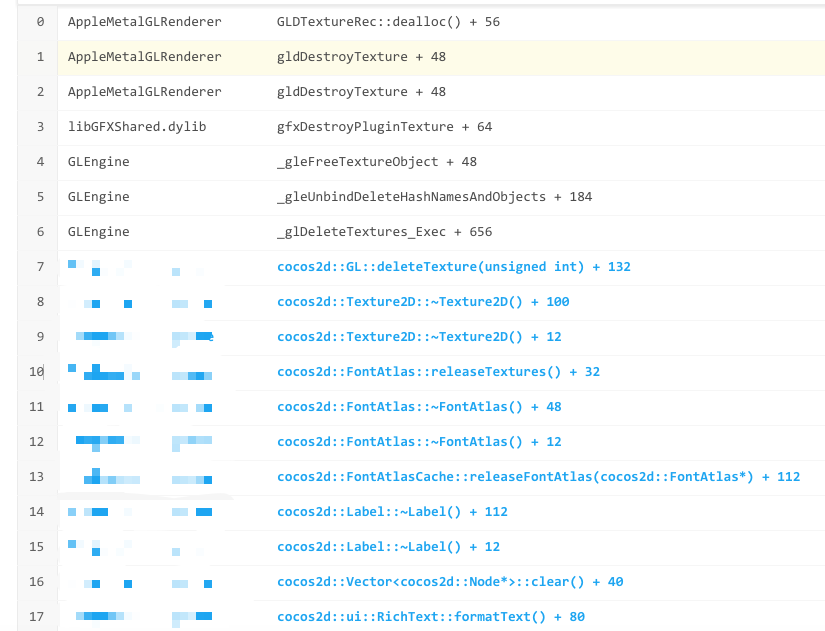Open cocos2d::Label::~Label() + 112 link
This screenshot has height=631, width=825.
[x=392, y=512]
